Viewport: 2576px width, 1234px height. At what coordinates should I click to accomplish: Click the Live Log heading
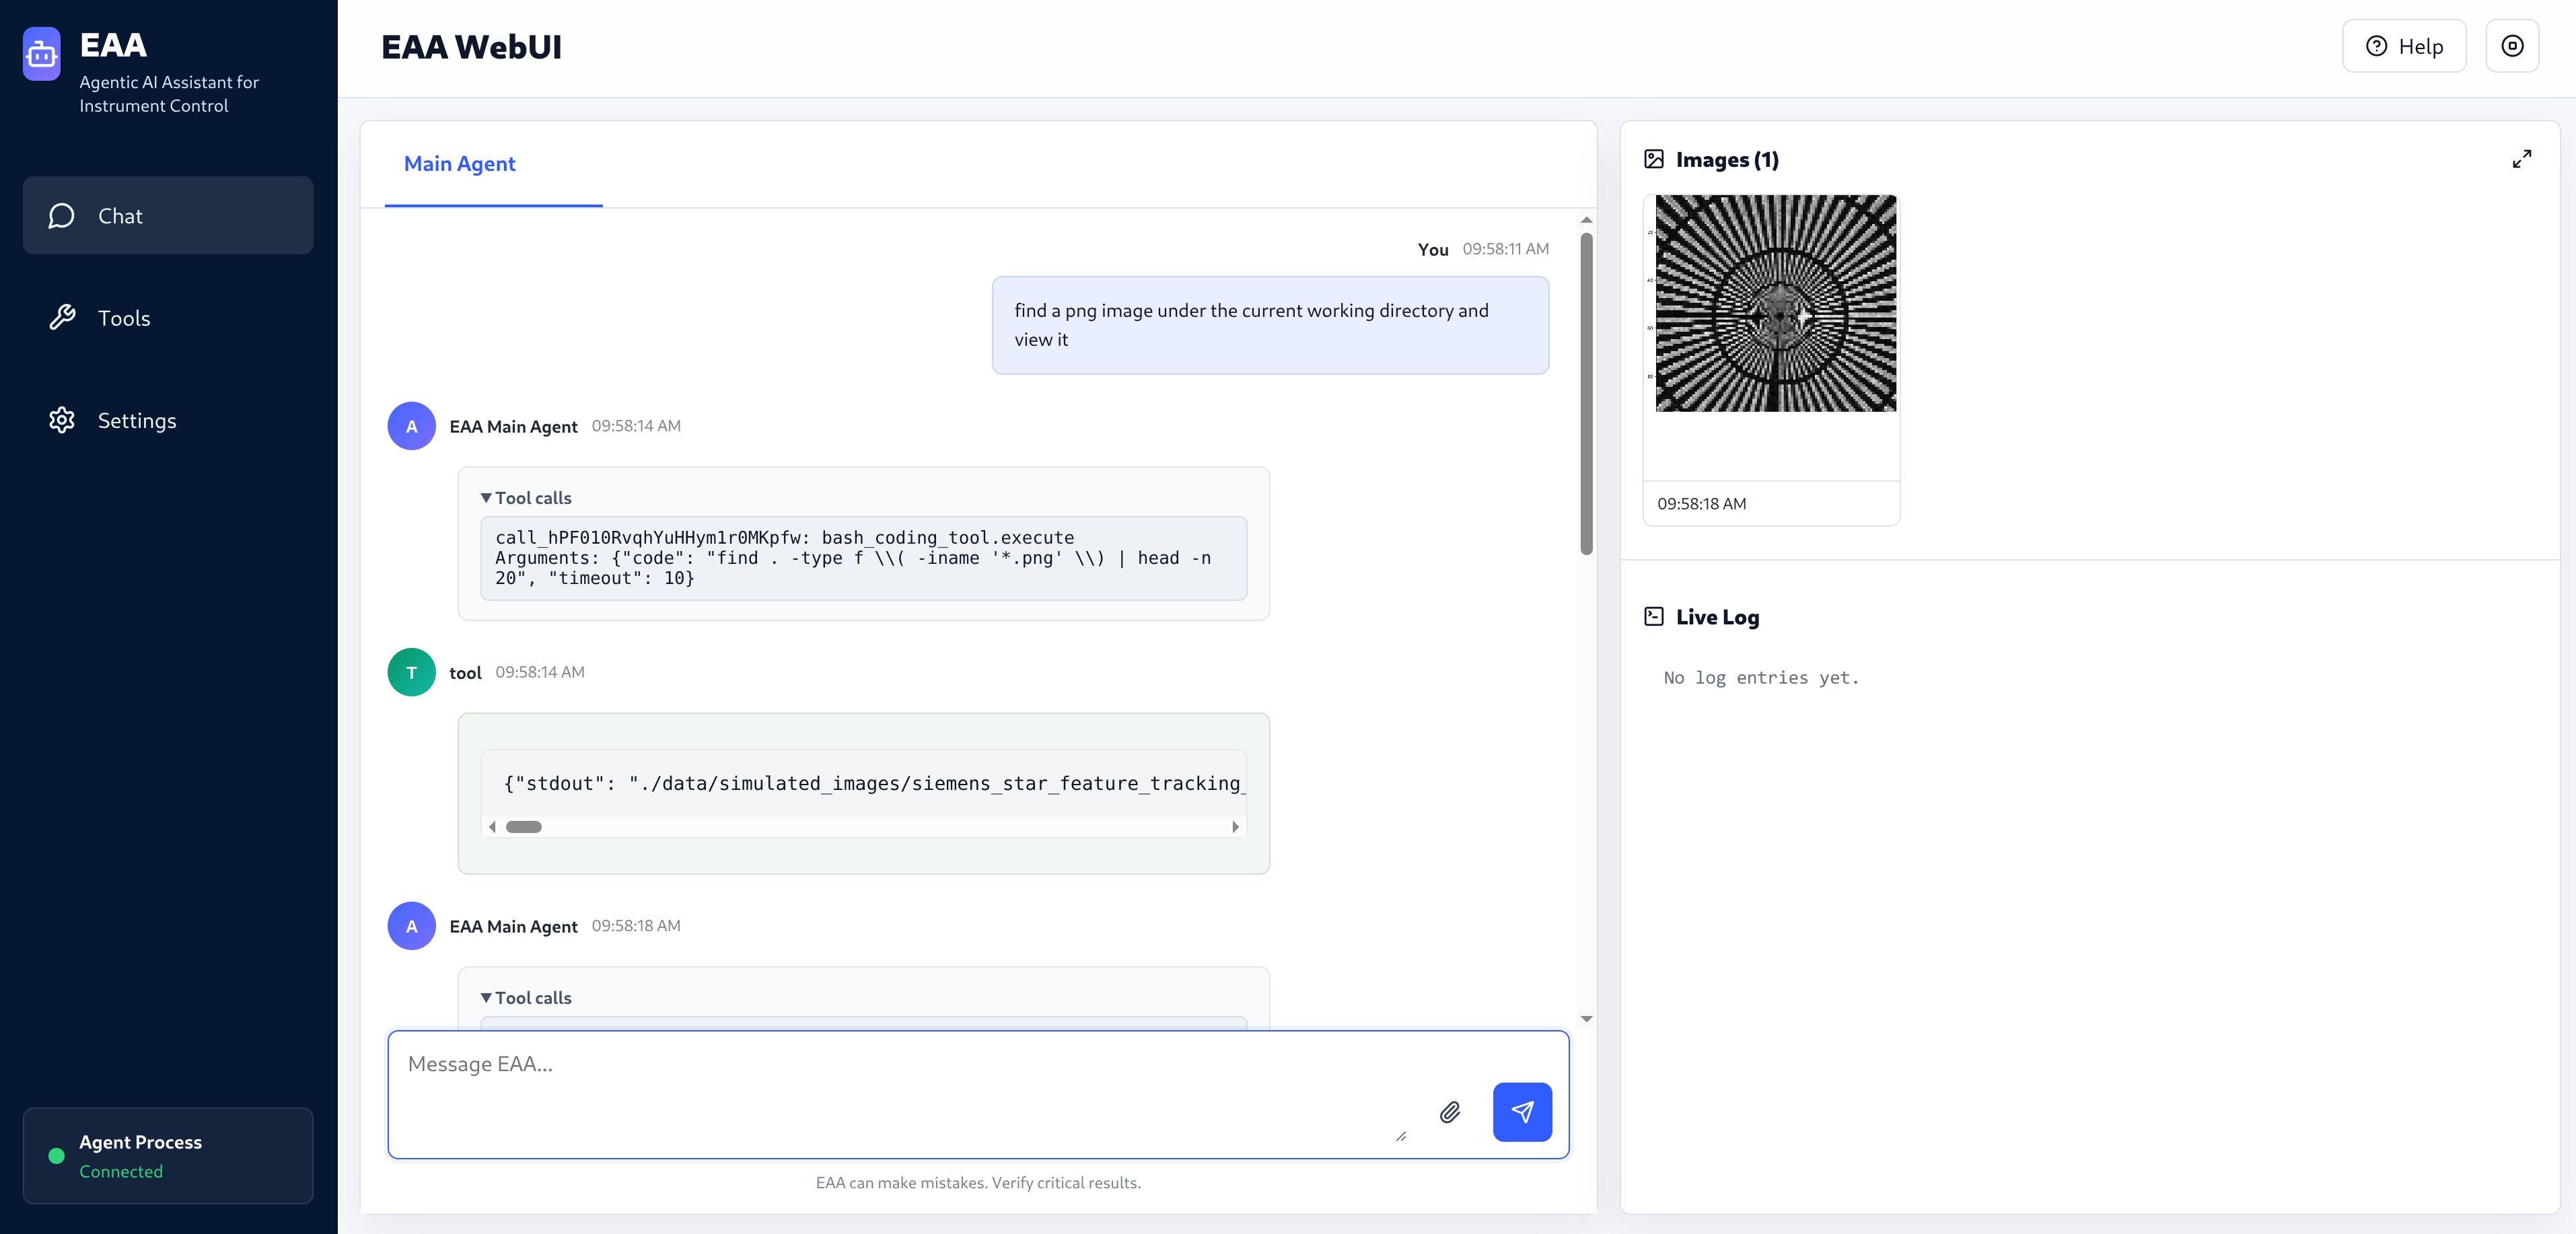(1717, 617)
